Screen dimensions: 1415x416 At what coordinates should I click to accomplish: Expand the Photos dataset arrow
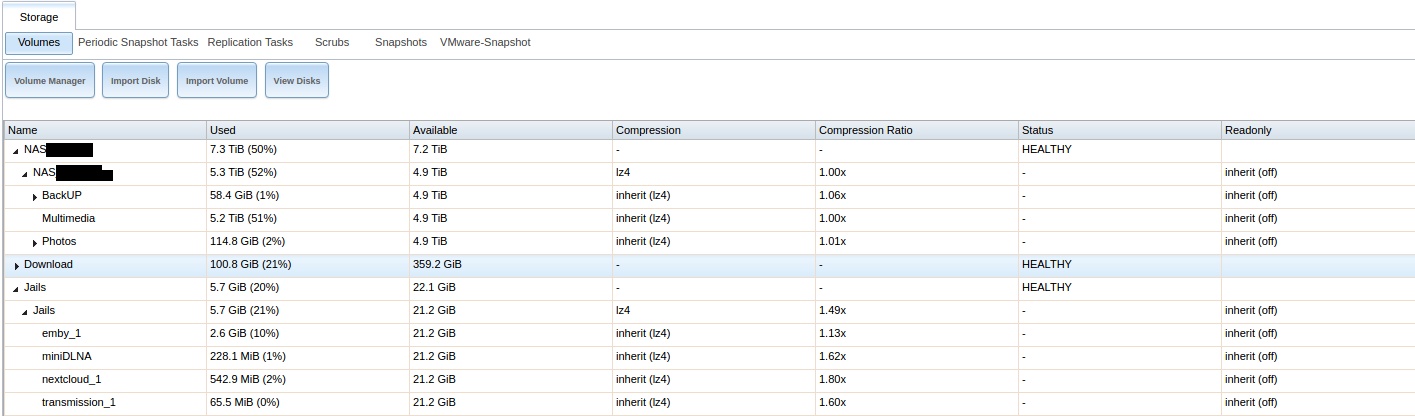pos(35,242)
